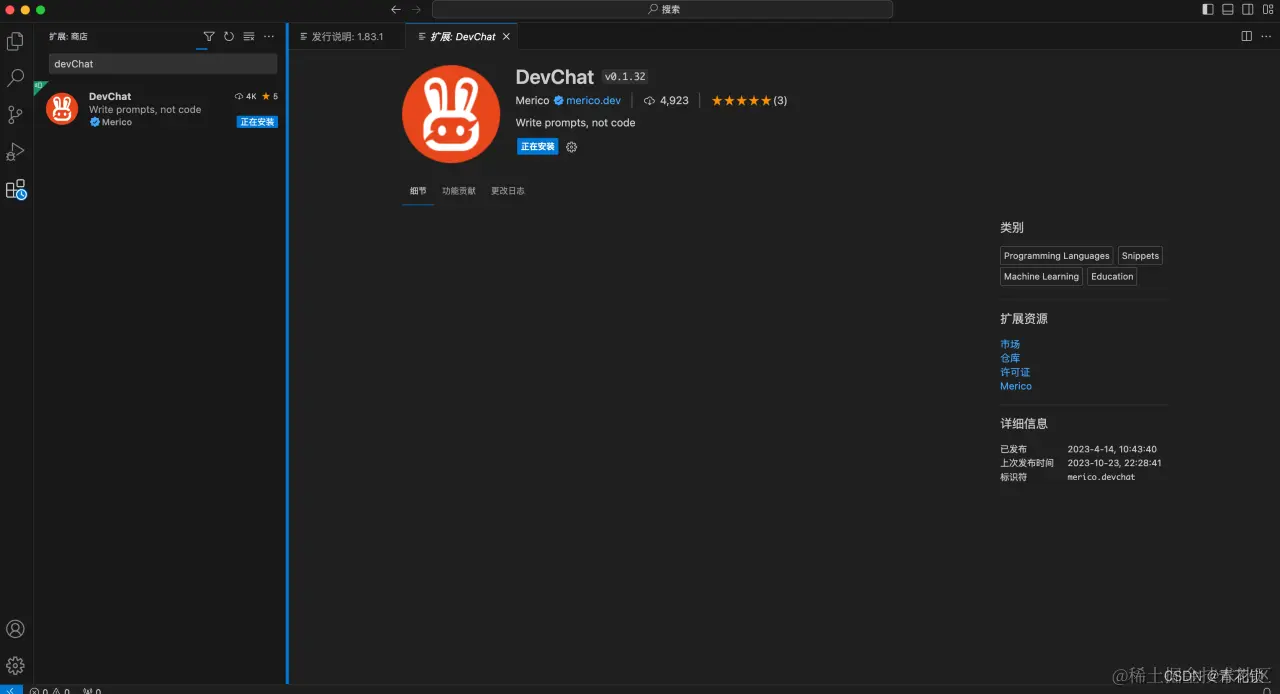Open the 功能贡献 feature contributions tab

click(x=459, y=191)
